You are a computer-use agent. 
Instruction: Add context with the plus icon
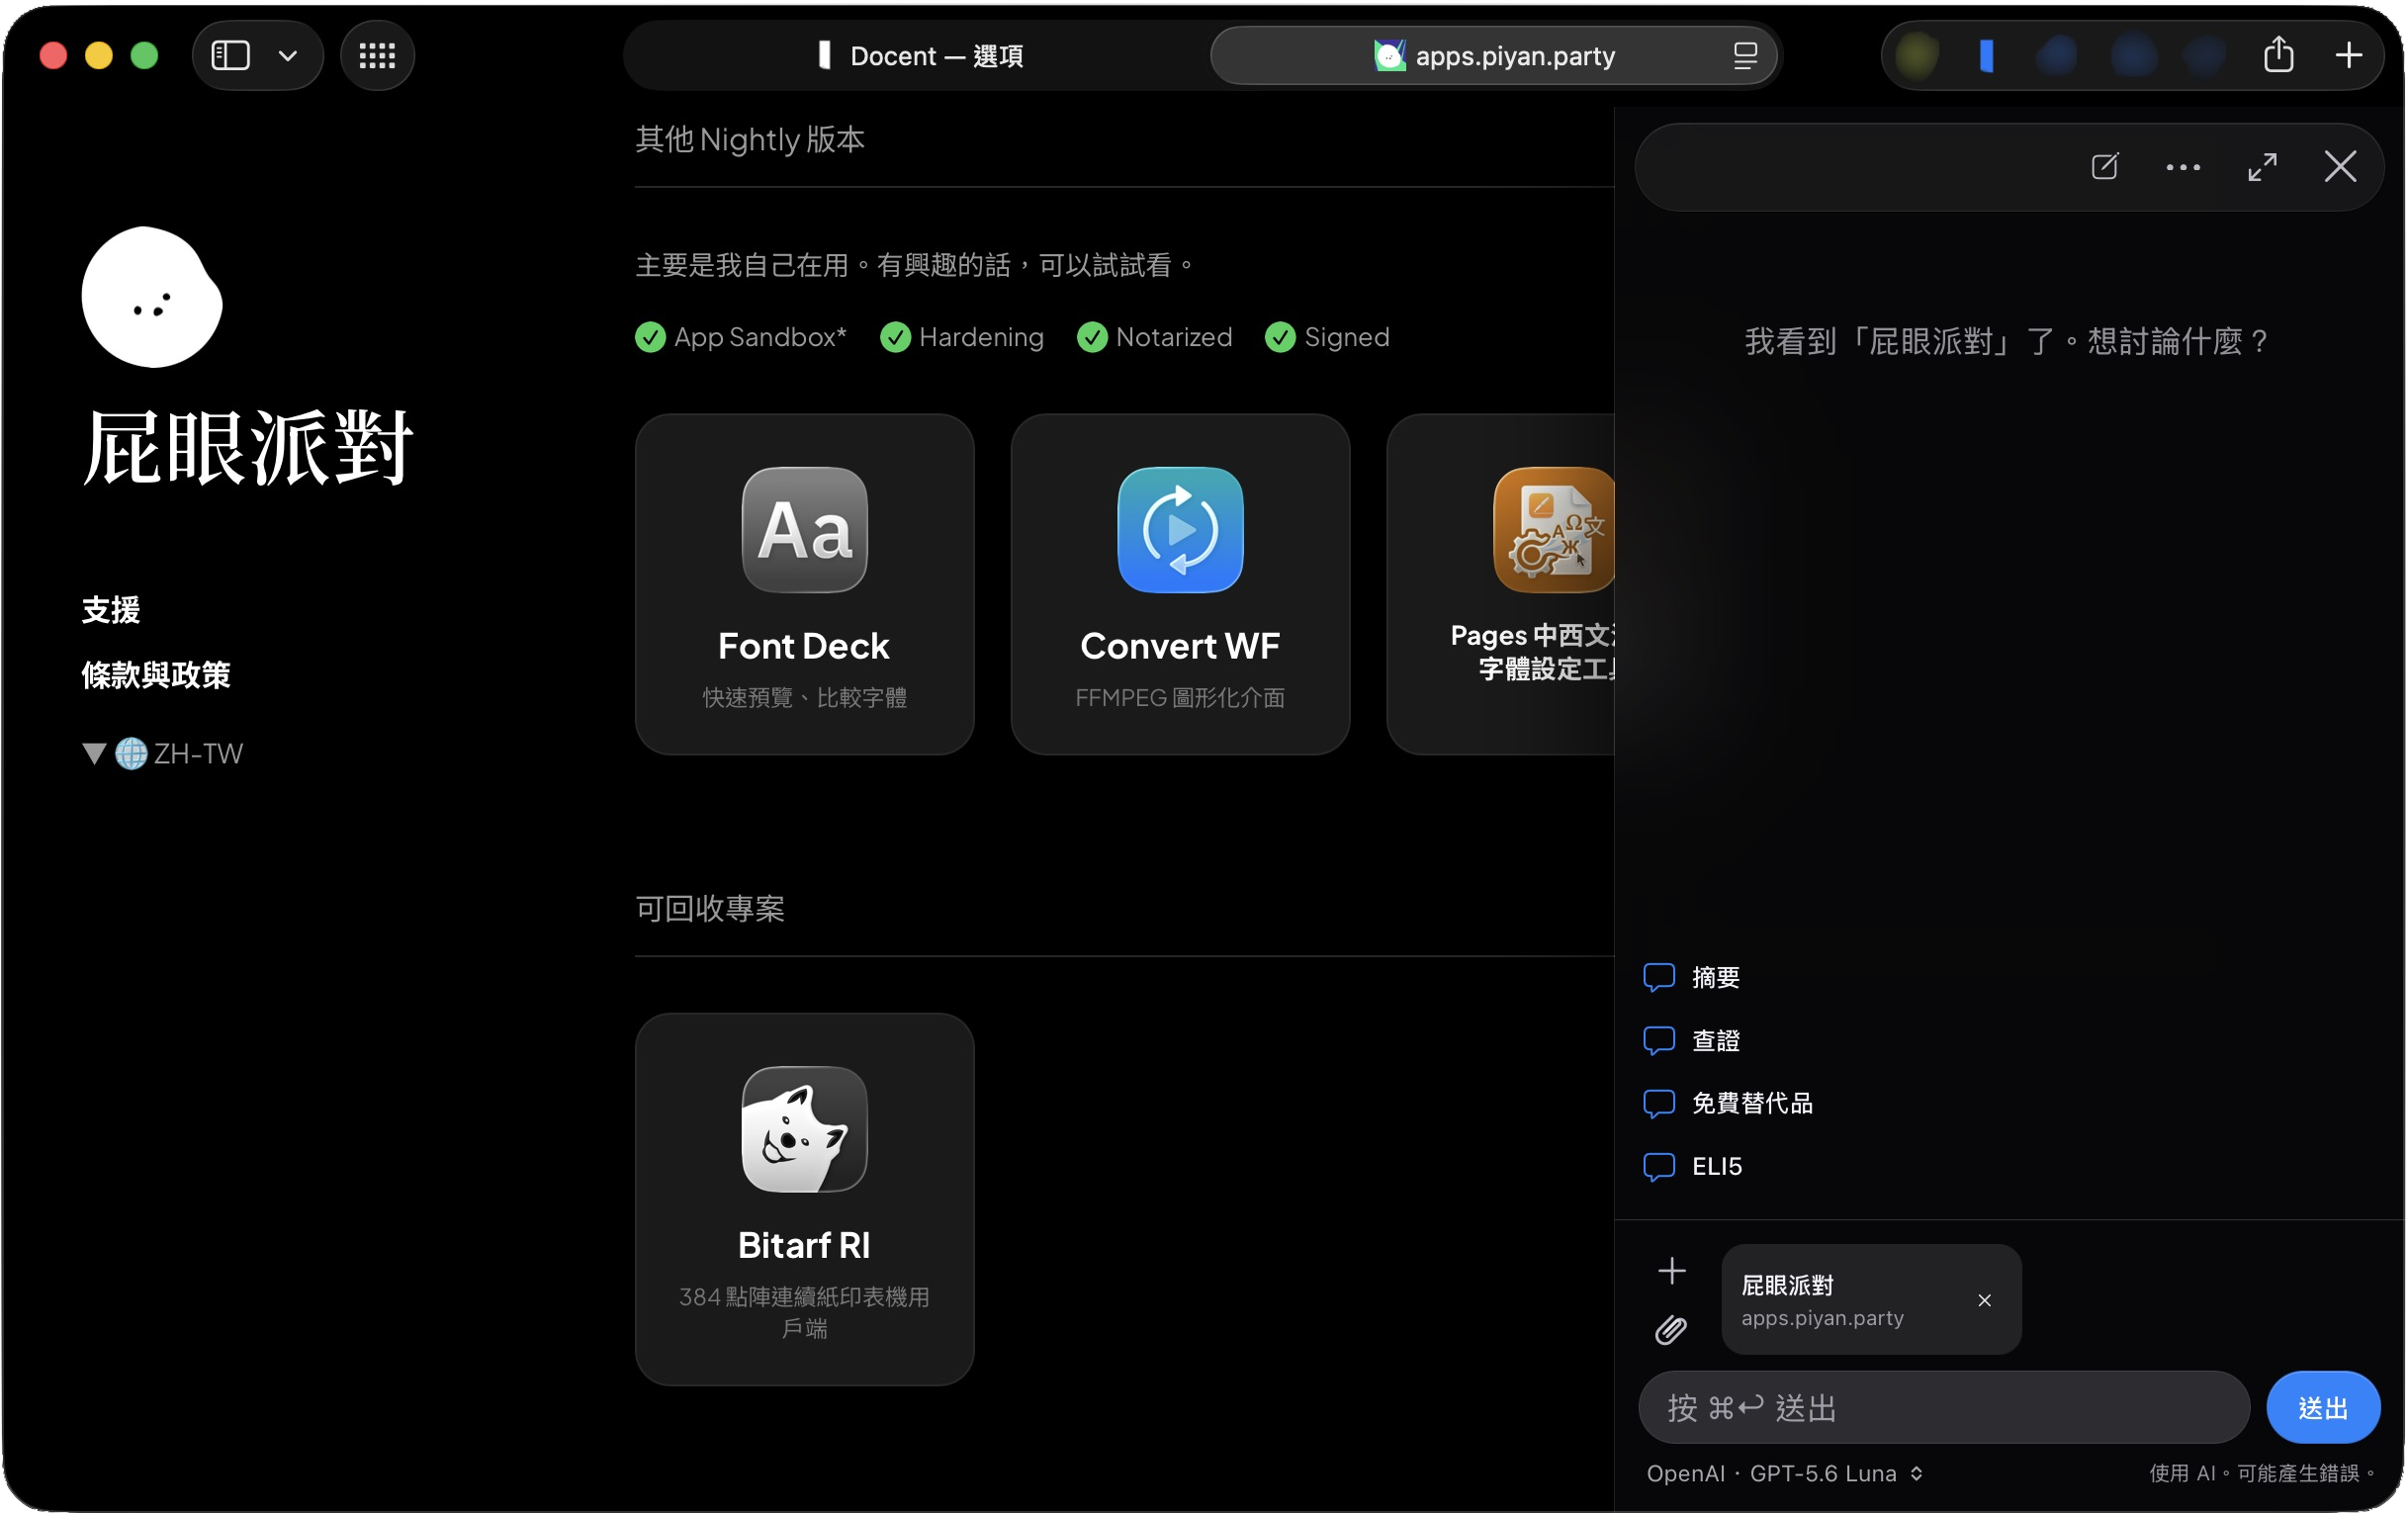tap(1671, 1271)
